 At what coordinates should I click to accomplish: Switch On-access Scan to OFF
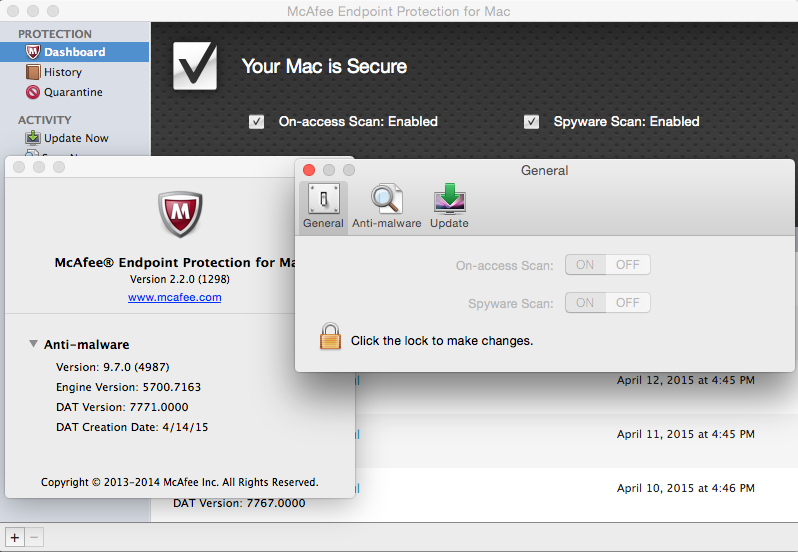point(628,265)
